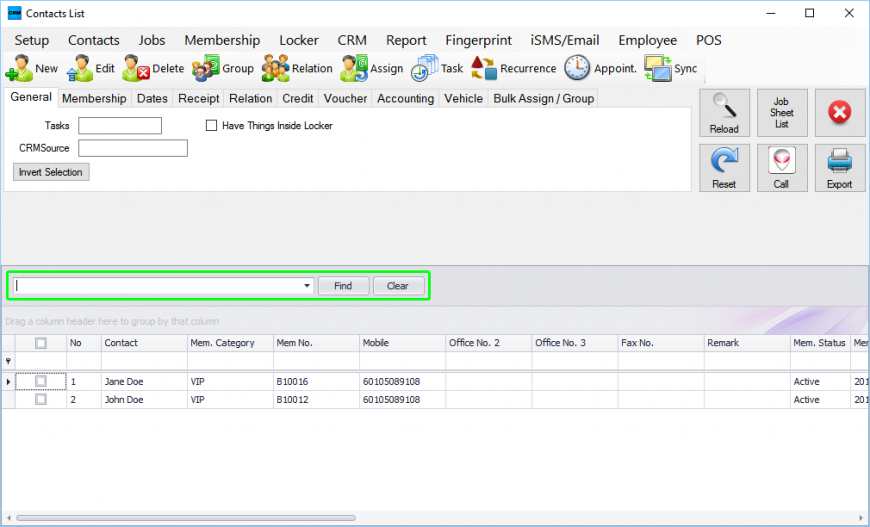The height and width of the screenshot is (527, 870).
Task: Click the Appoint. clock icon
Action: coord(577,68)
